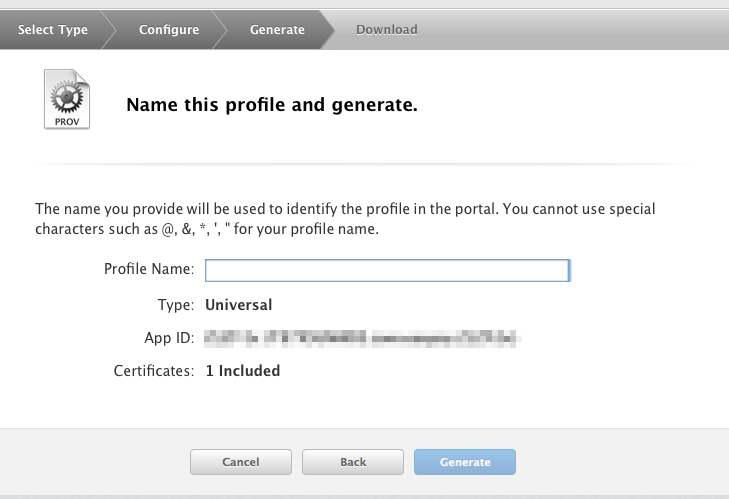Select the 'Universal' type value

tap(239, 305)
